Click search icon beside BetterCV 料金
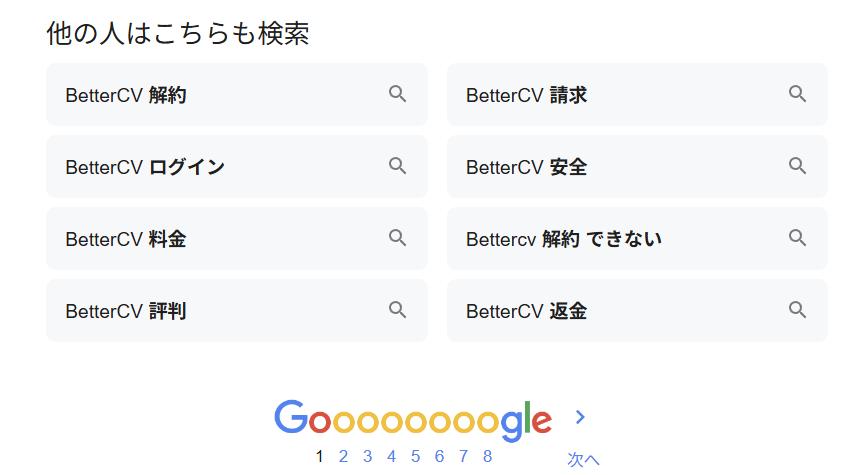The width and height of the screenshot is (862, 475). point(397,238)
